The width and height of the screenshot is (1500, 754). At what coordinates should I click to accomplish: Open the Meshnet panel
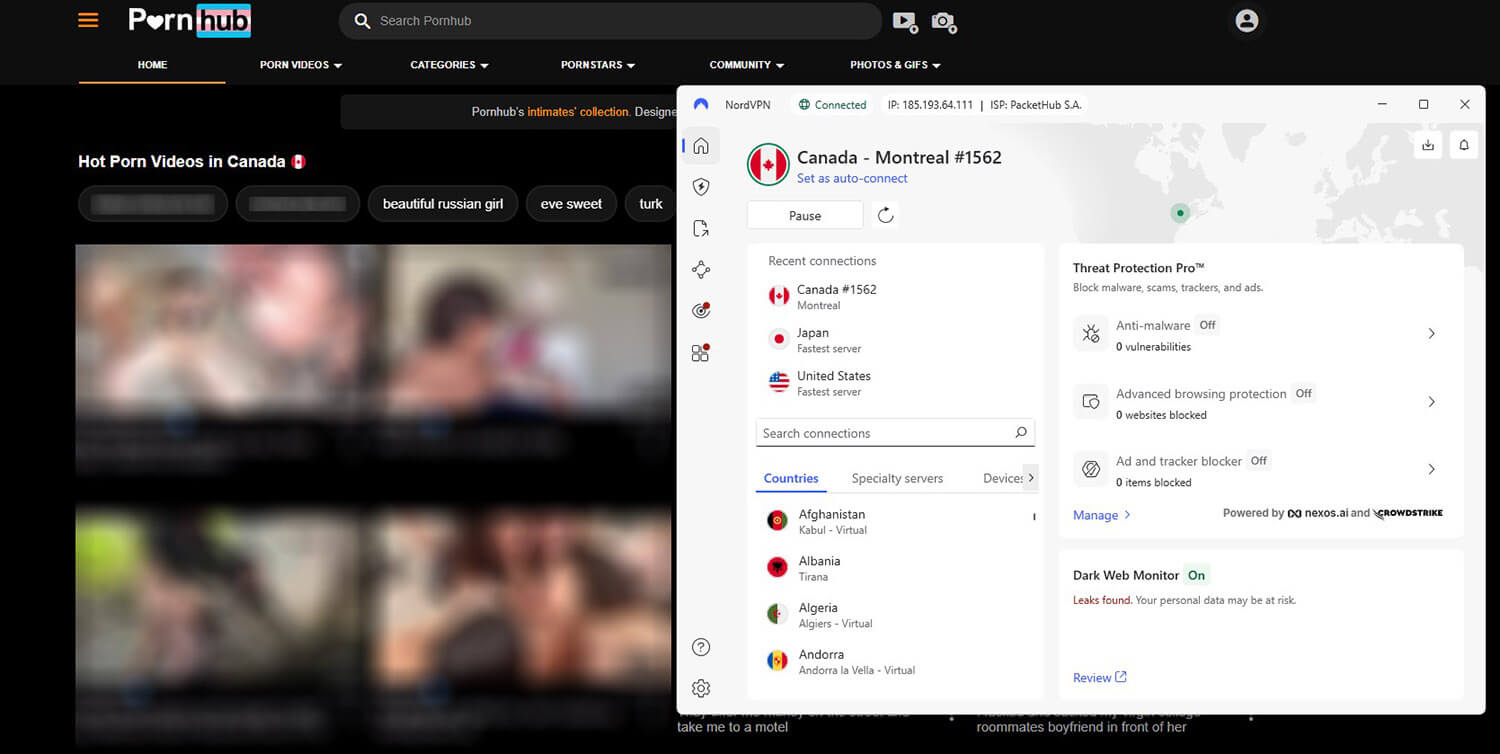(701, 269)
